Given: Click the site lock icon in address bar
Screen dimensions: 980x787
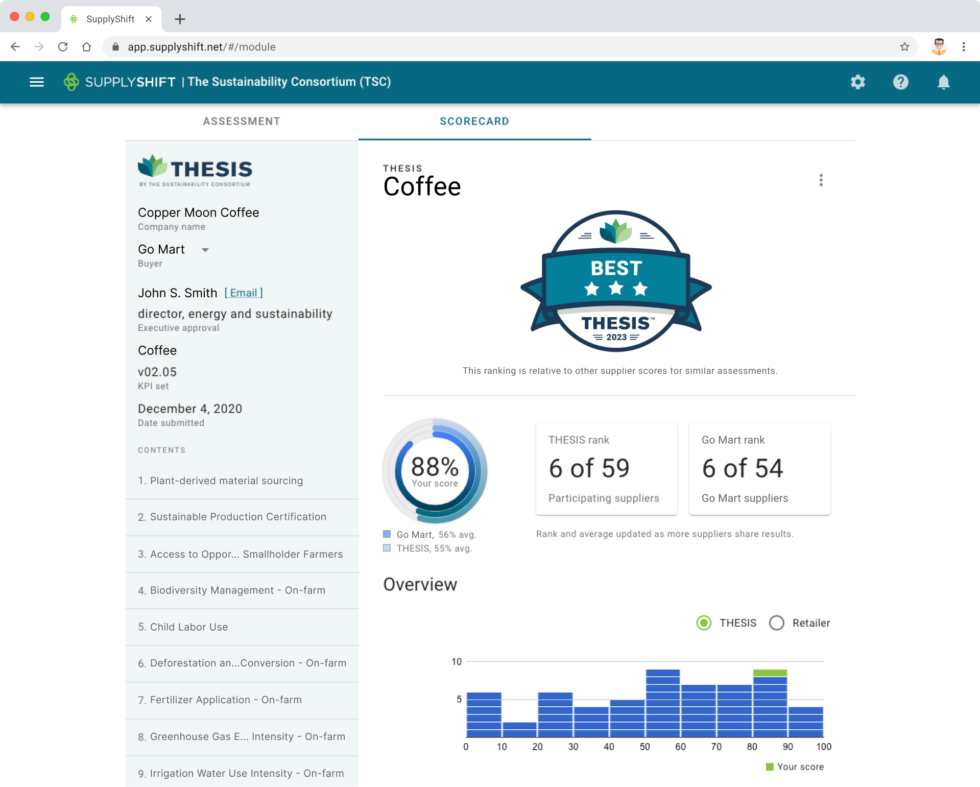Looking at the screenshot, I should [x=116, y=47].
